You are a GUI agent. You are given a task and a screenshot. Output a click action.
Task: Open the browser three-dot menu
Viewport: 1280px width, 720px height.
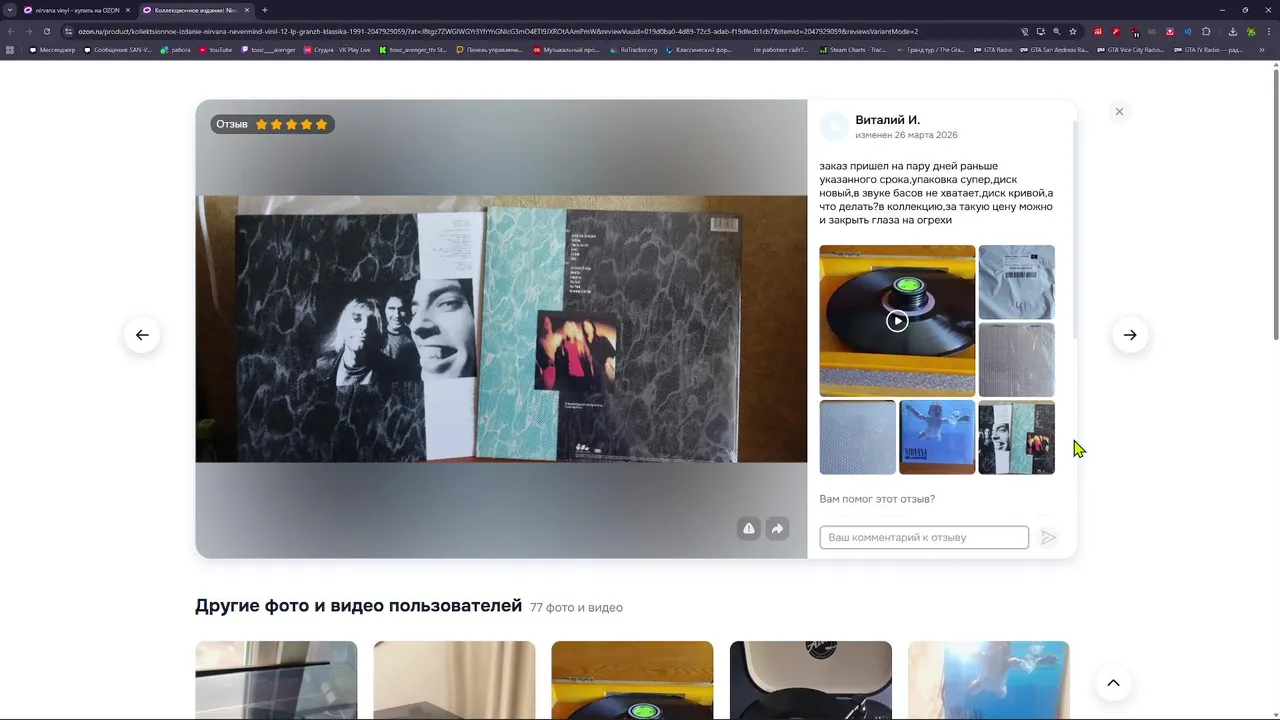tap(1269, 31)
